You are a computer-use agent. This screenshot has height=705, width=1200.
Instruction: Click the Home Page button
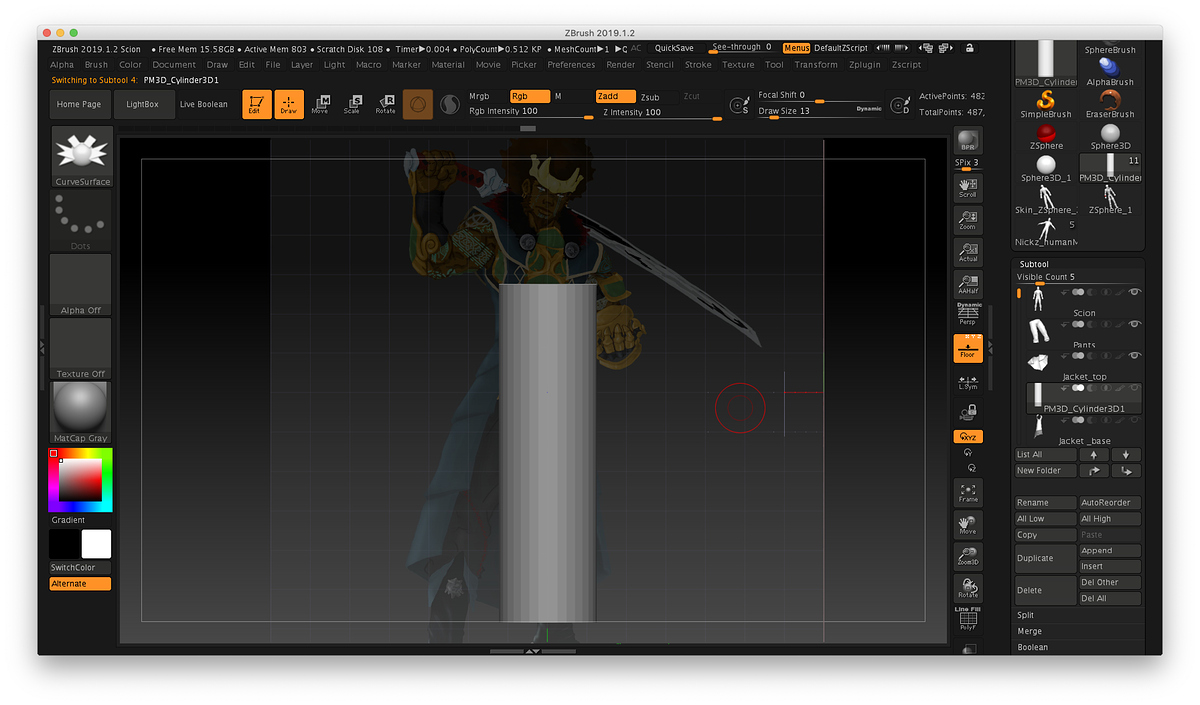pos(79,104)
